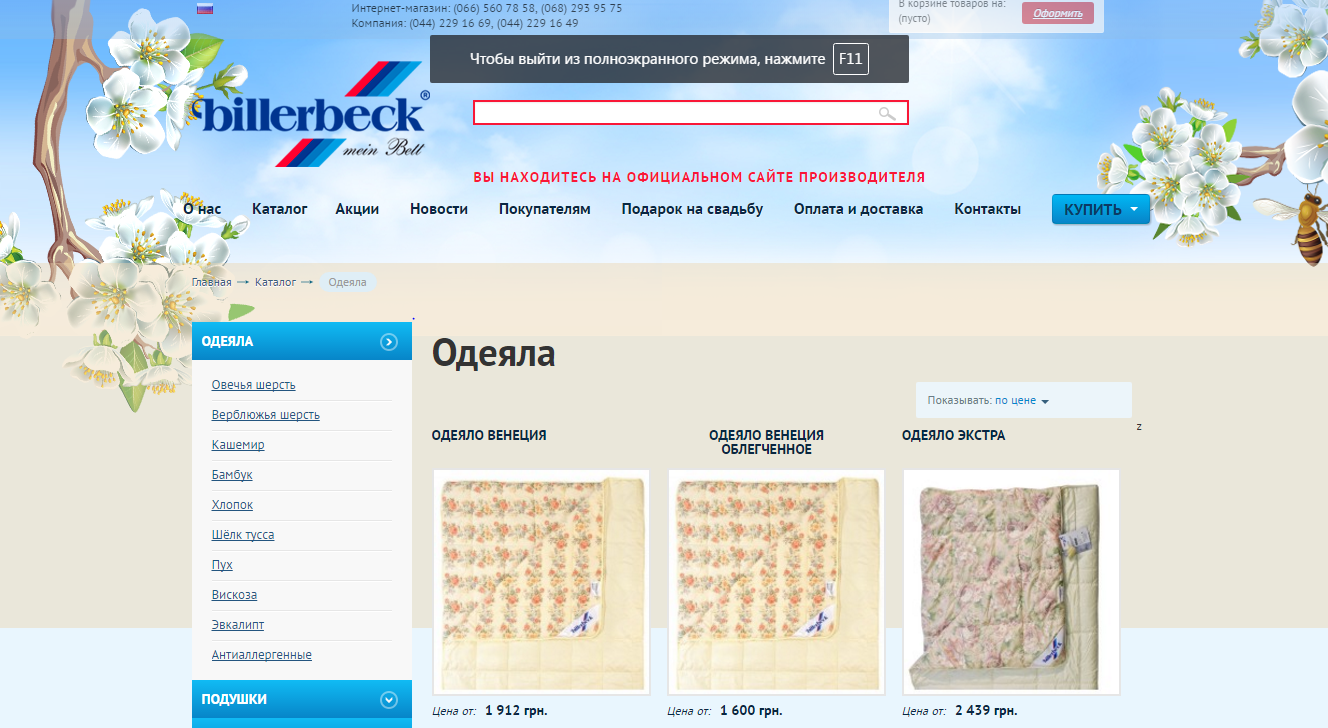
Task: Click into the search input field
Action: pyautogui.click(x=670, y=113)
